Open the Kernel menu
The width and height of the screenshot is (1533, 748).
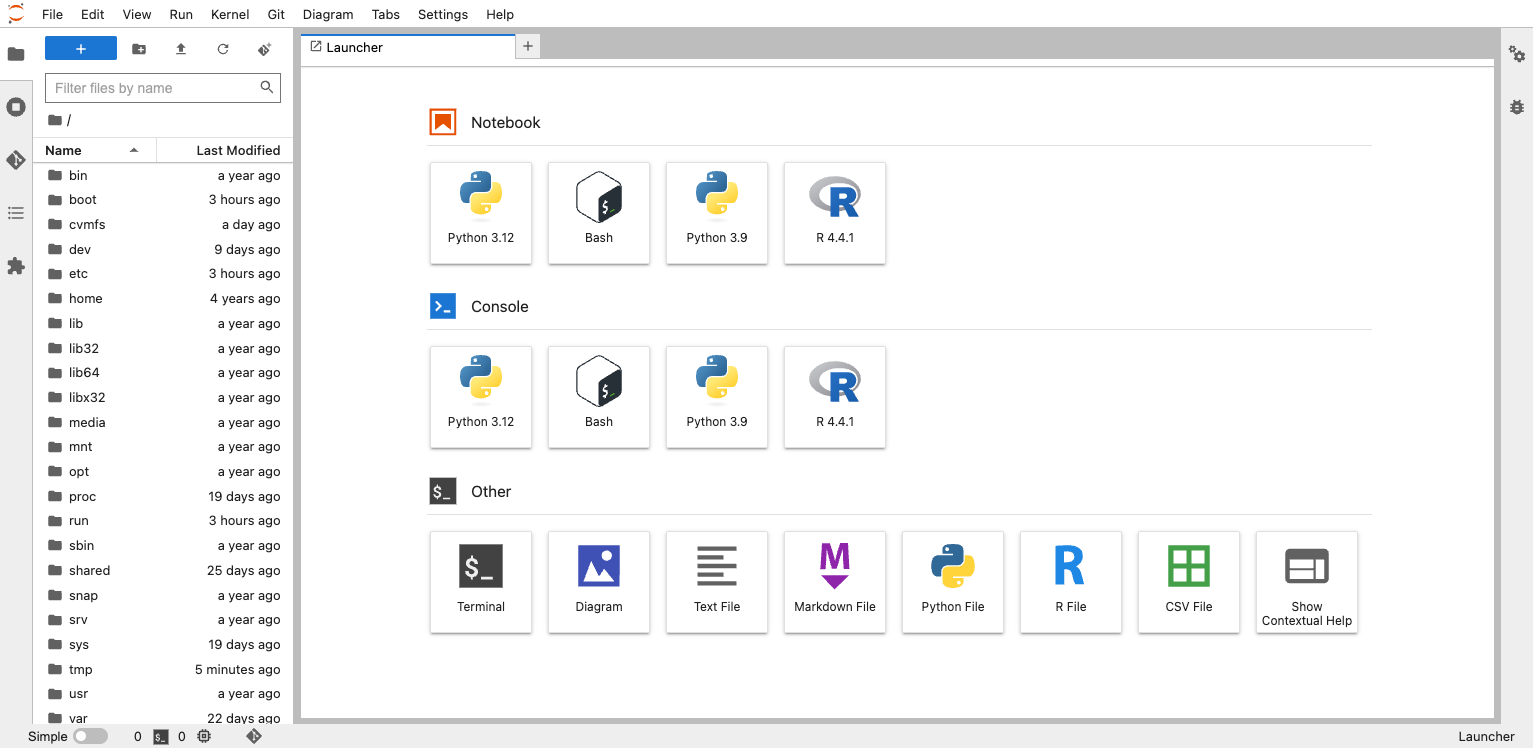(230, 14)
